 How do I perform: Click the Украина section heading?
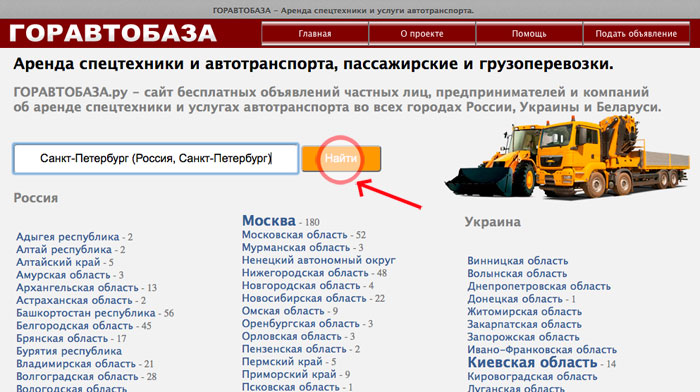click(492, 222)
